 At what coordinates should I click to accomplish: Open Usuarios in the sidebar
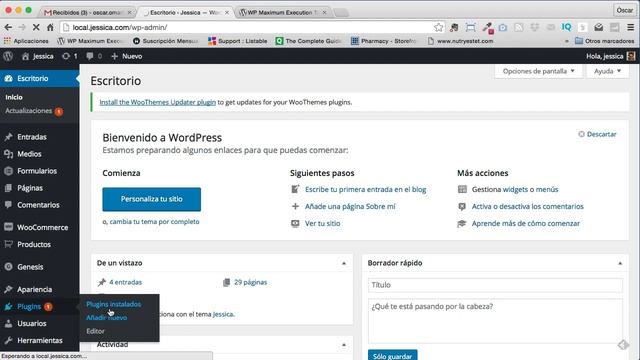[x=40, y=323]
